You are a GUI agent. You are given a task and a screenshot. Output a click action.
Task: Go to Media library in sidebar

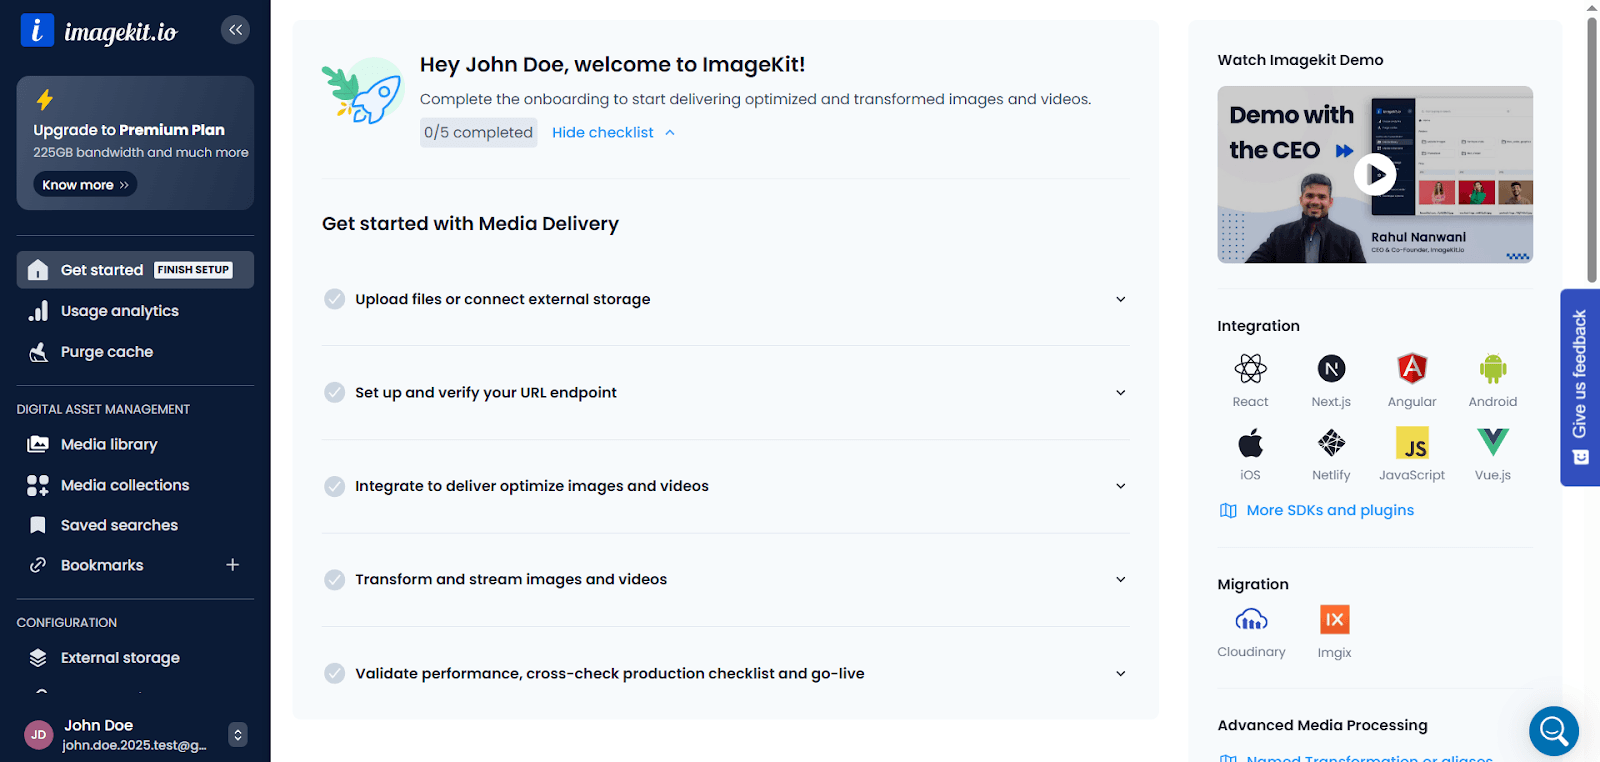(109, 444)
